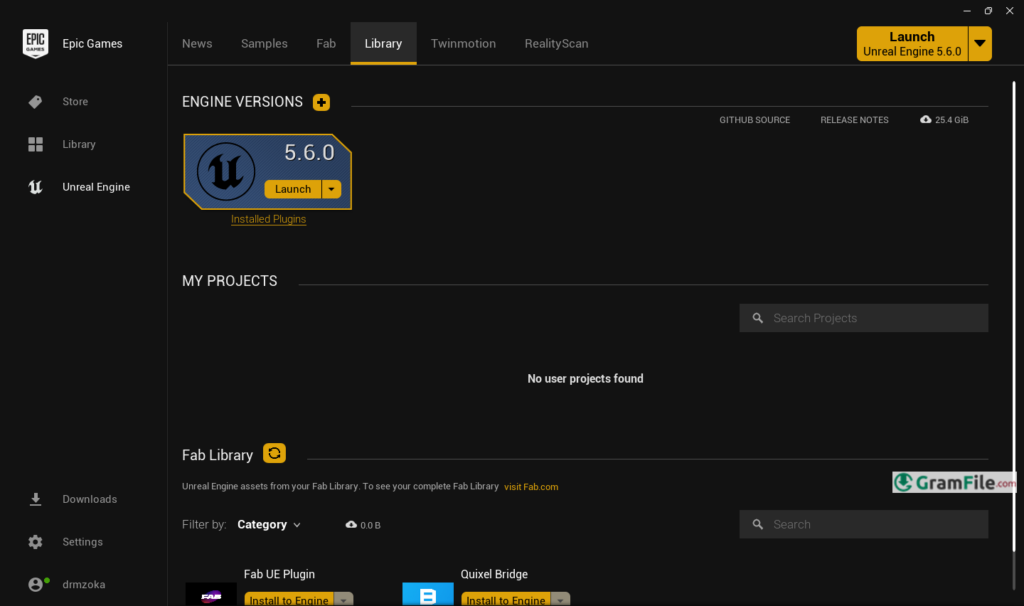Open the Category filter dropdown
Viewport: 1024px width, 606px height.
pyautogui.click(x=268, y=524)
